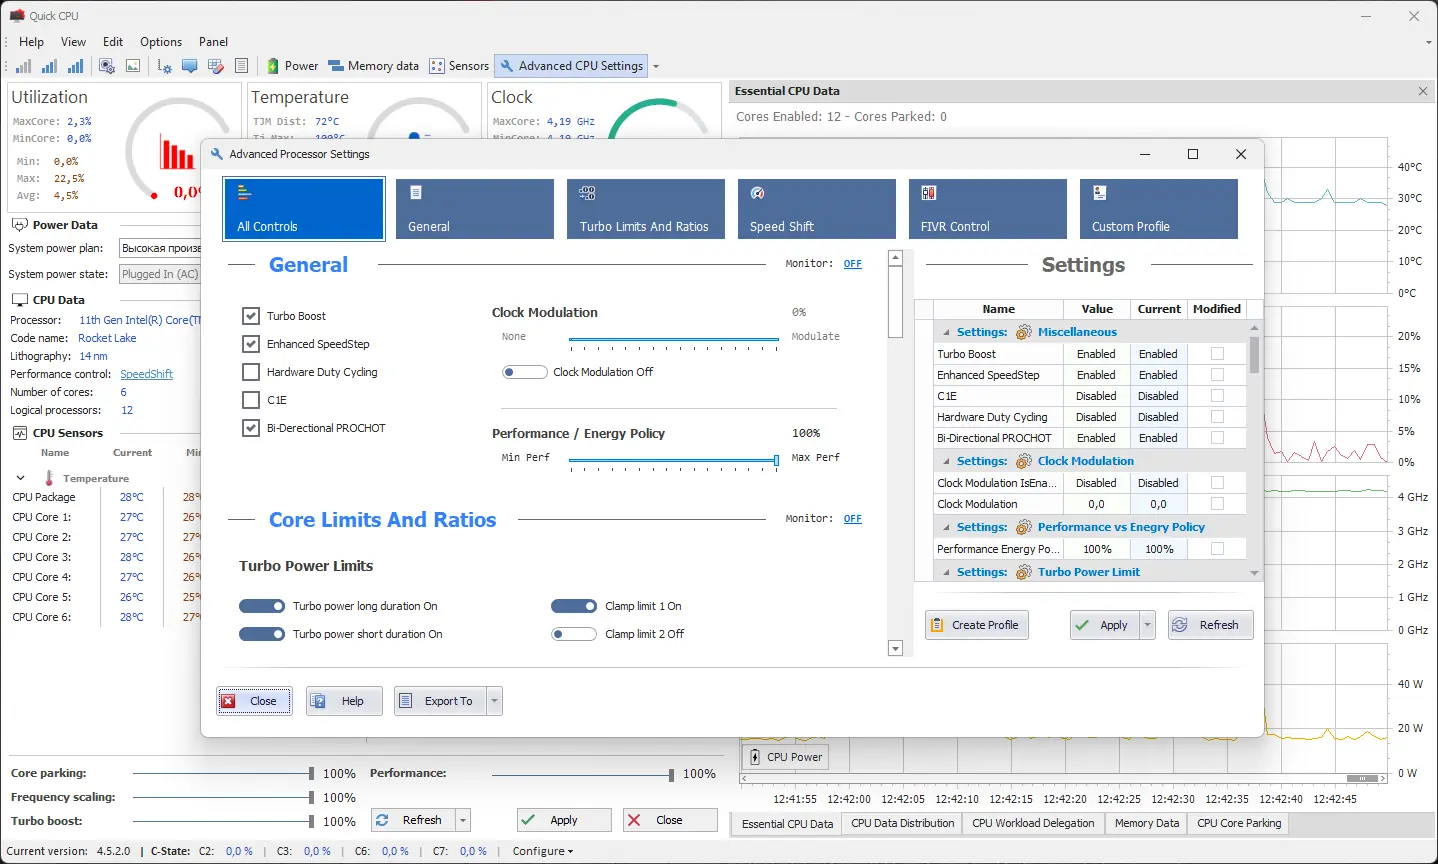This screenshot has width=1438, height=864.
Task: Click the Performance / Energy Policy slider handle
Action: pos(776,461)
